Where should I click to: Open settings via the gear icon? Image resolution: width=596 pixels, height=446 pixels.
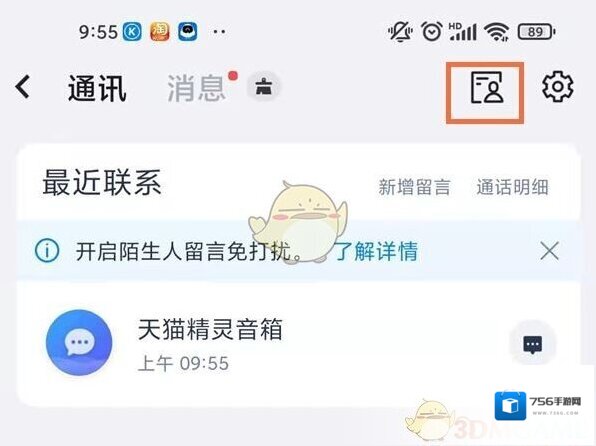pos(558,87)
